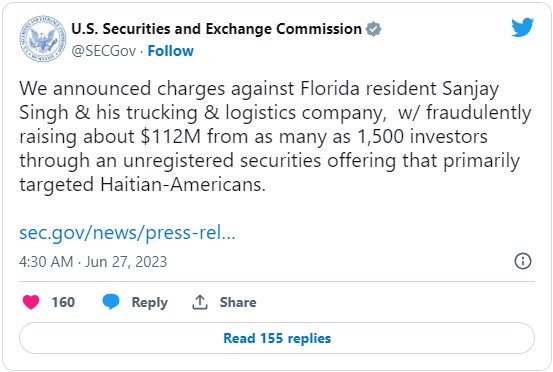Screen dimensions: 553x372
Task: Open the @SECGov handle
Action: coord(104,51)
